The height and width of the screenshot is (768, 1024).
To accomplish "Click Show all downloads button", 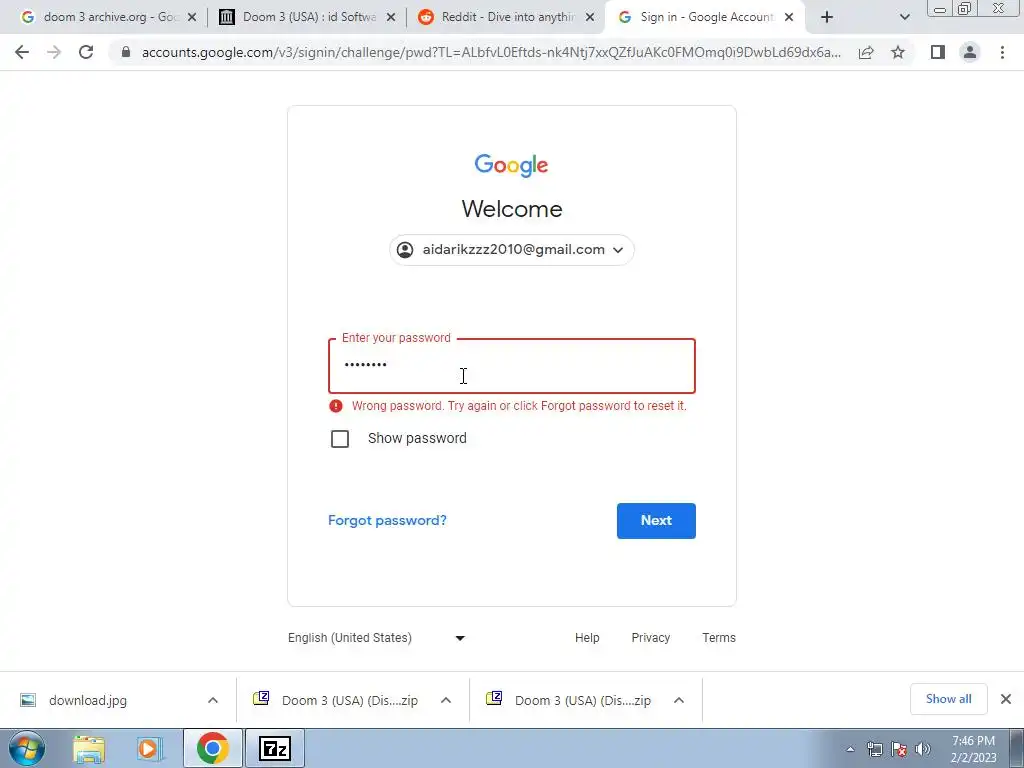I will pyautogui.click(x=948, y=699).
